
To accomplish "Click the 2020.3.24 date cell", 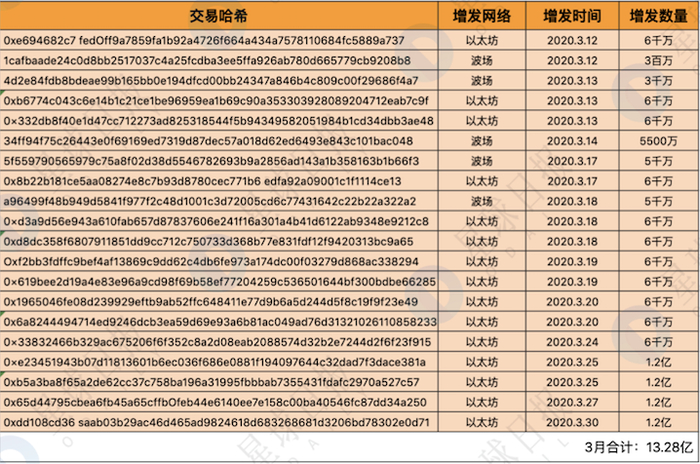I will pyautogui.click(x=572, y=342).
